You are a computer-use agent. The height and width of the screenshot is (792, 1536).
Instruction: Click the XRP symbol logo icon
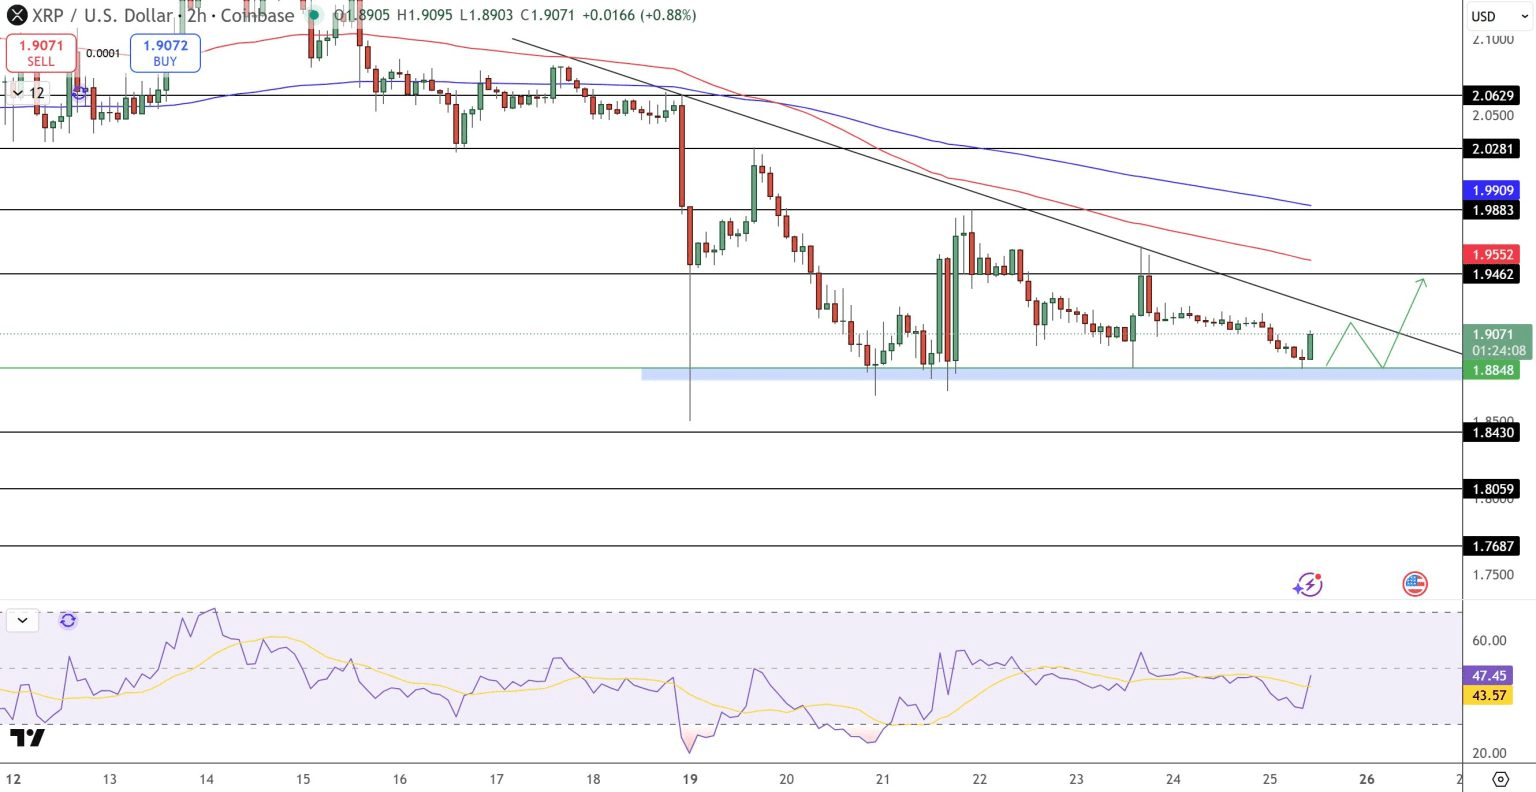[17, 15]
